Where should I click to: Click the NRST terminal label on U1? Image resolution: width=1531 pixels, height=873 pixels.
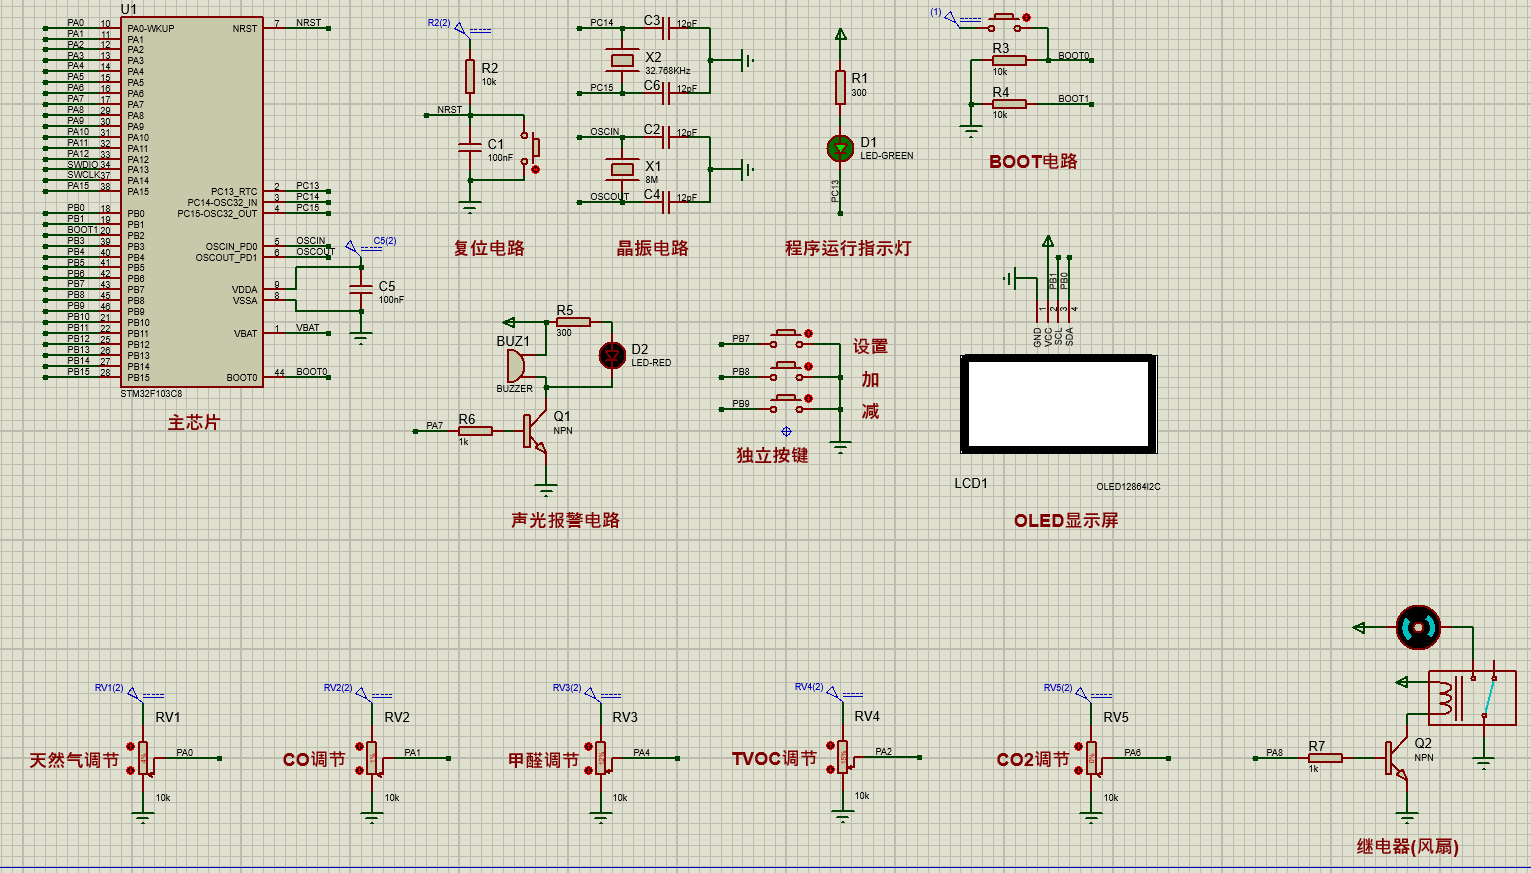point(309,23)
